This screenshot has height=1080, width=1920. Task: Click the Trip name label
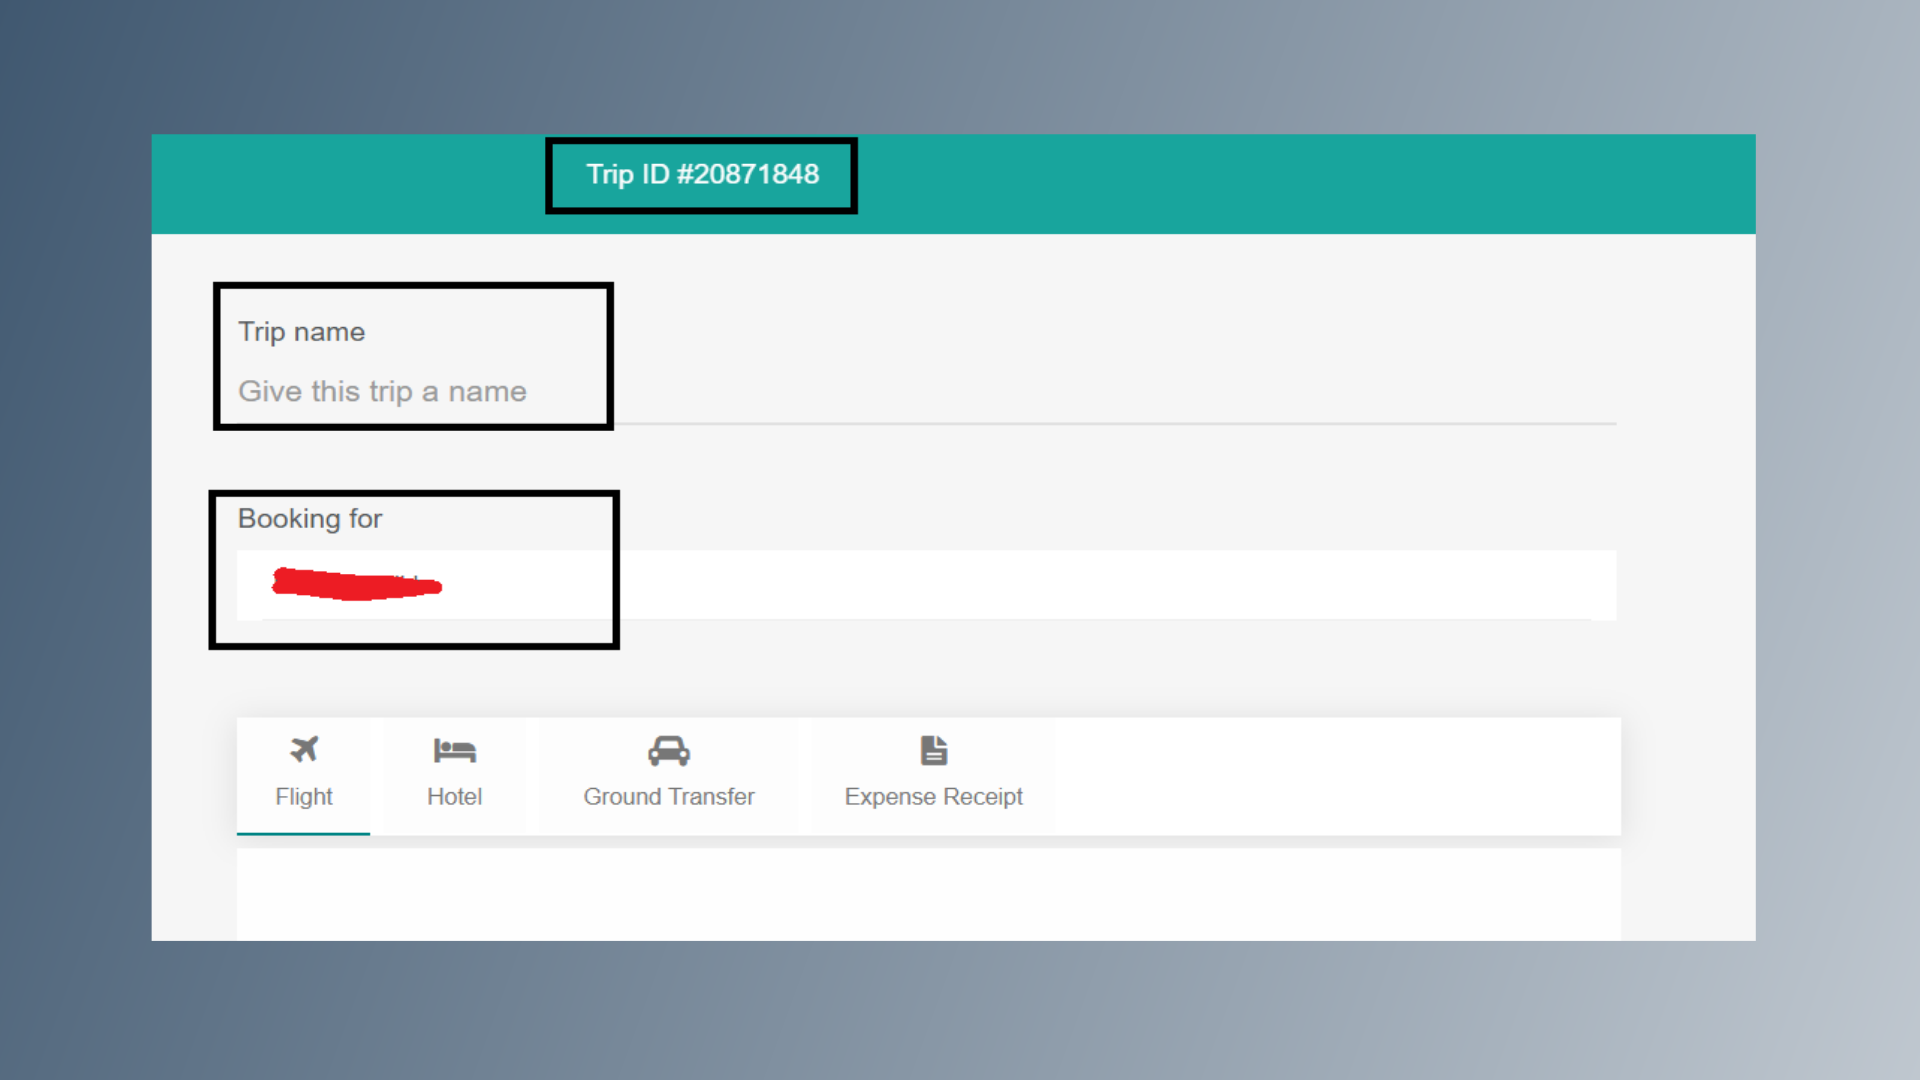pos(301,332)
